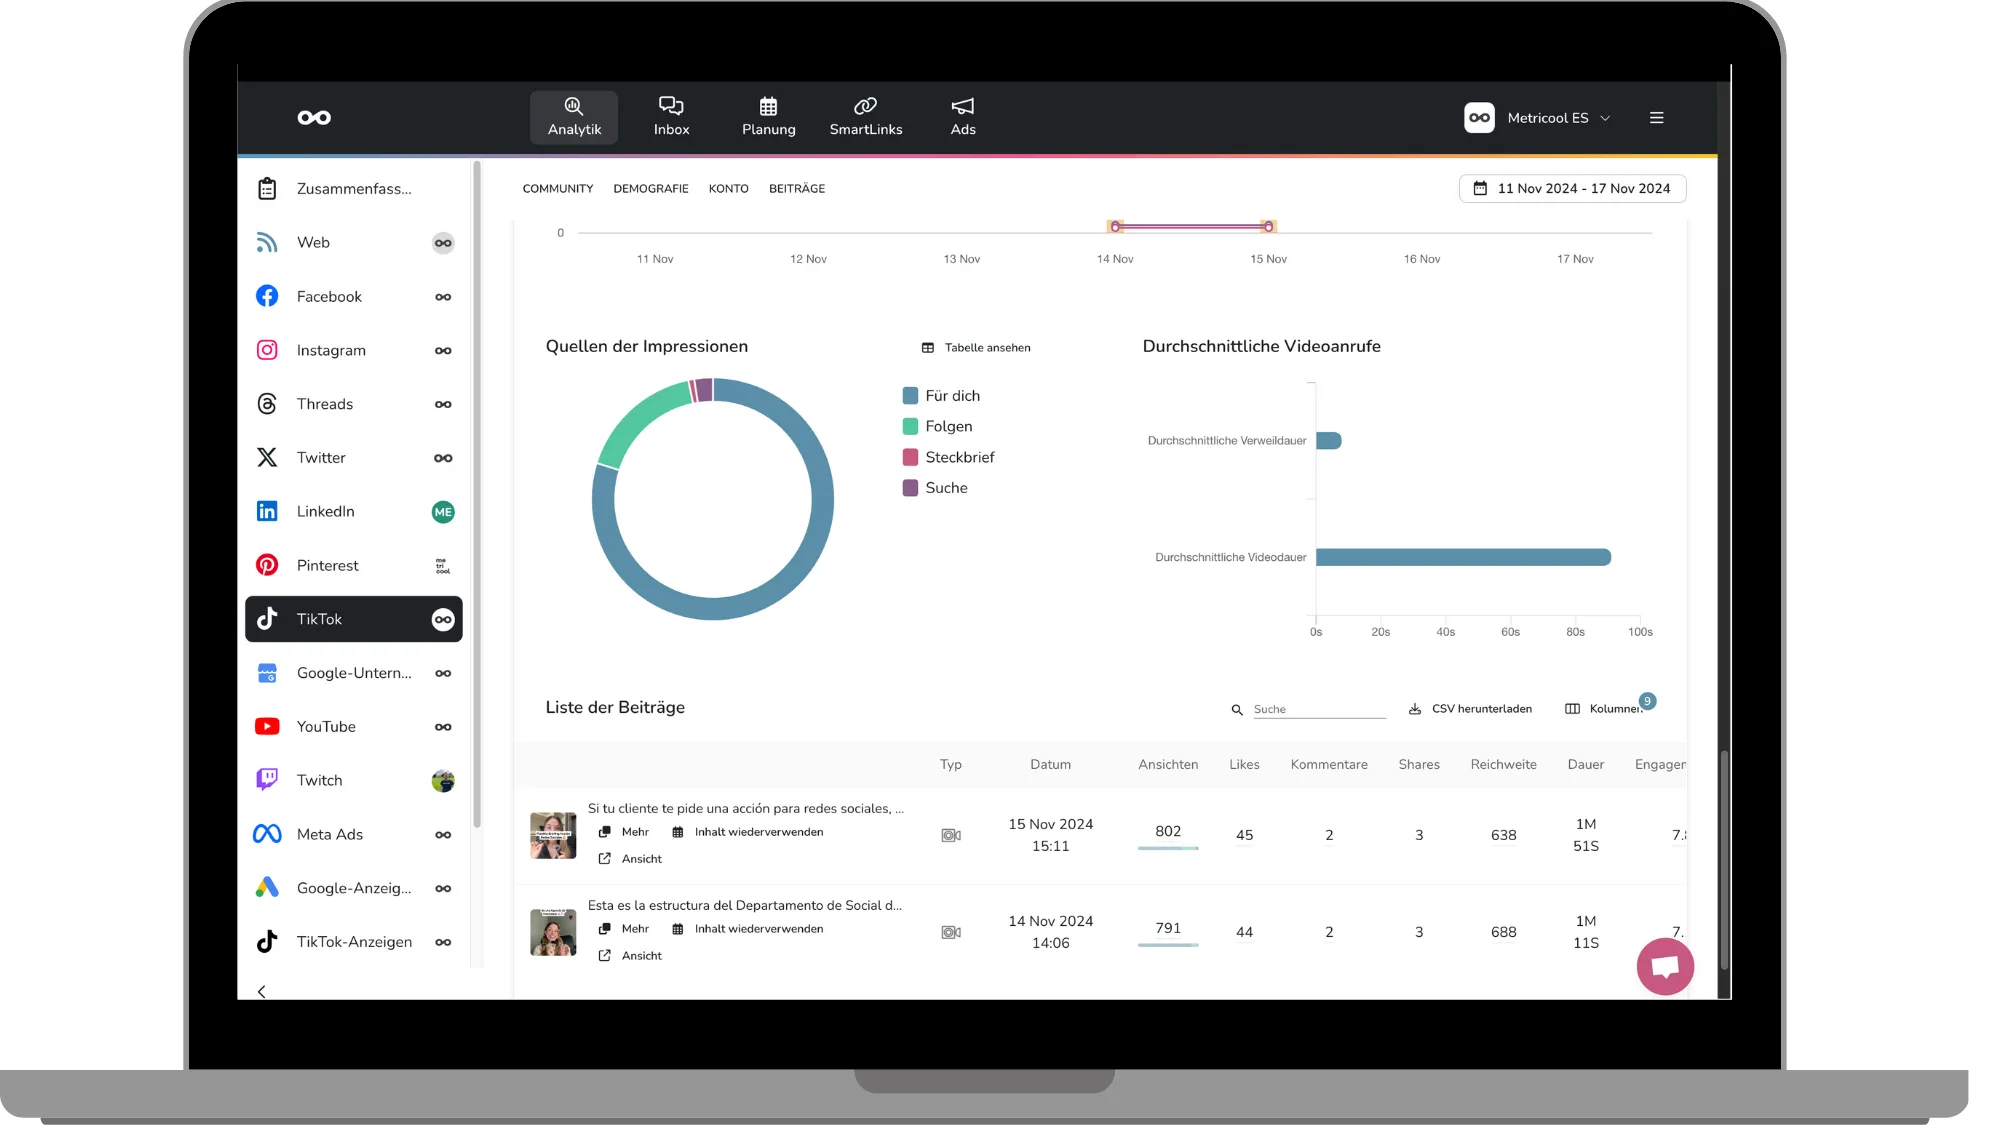Open the date range picker

tap(1572, 188)
